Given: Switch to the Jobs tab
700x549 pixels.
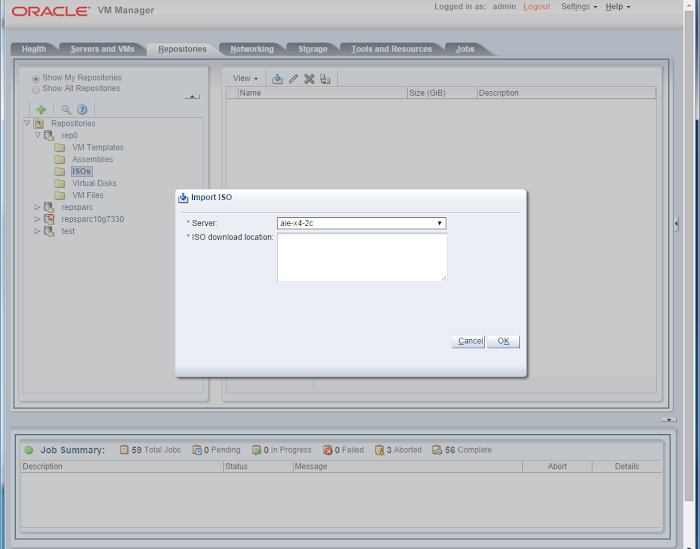Looking at the screenshot, I should [x=465, y=49].
